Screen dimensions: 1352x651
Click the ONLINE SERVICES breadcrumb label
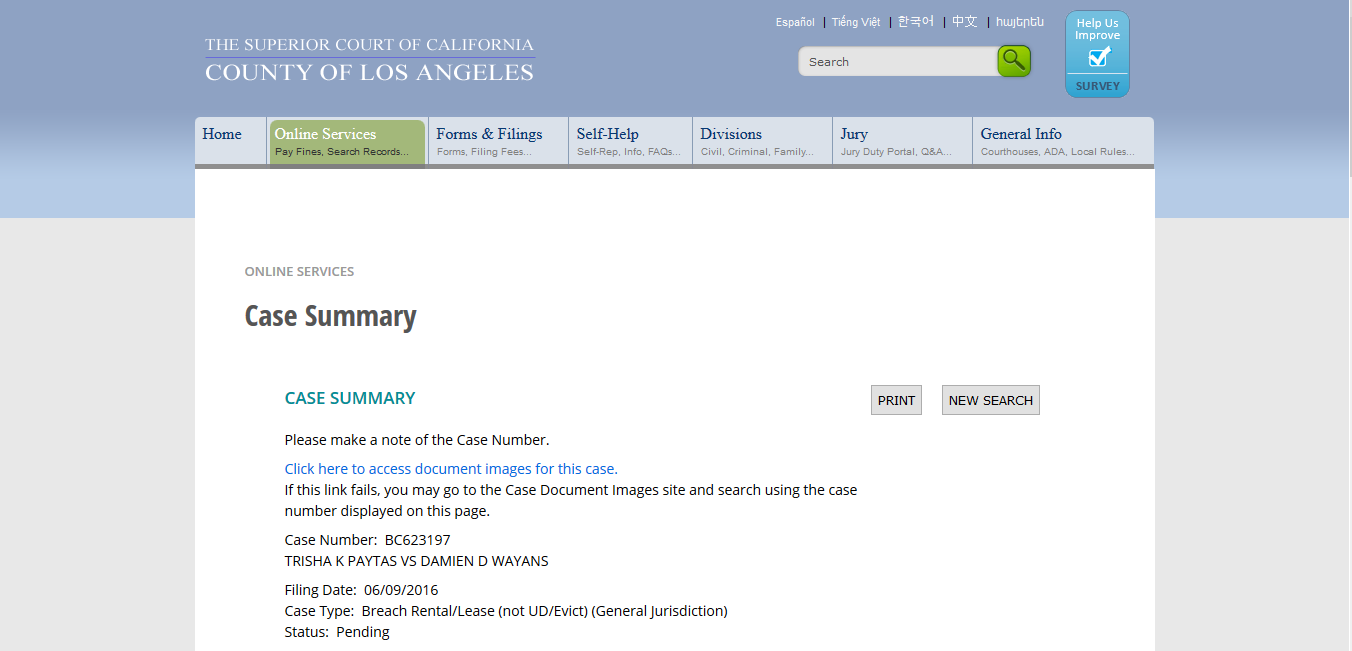click(x=299, y=272)
